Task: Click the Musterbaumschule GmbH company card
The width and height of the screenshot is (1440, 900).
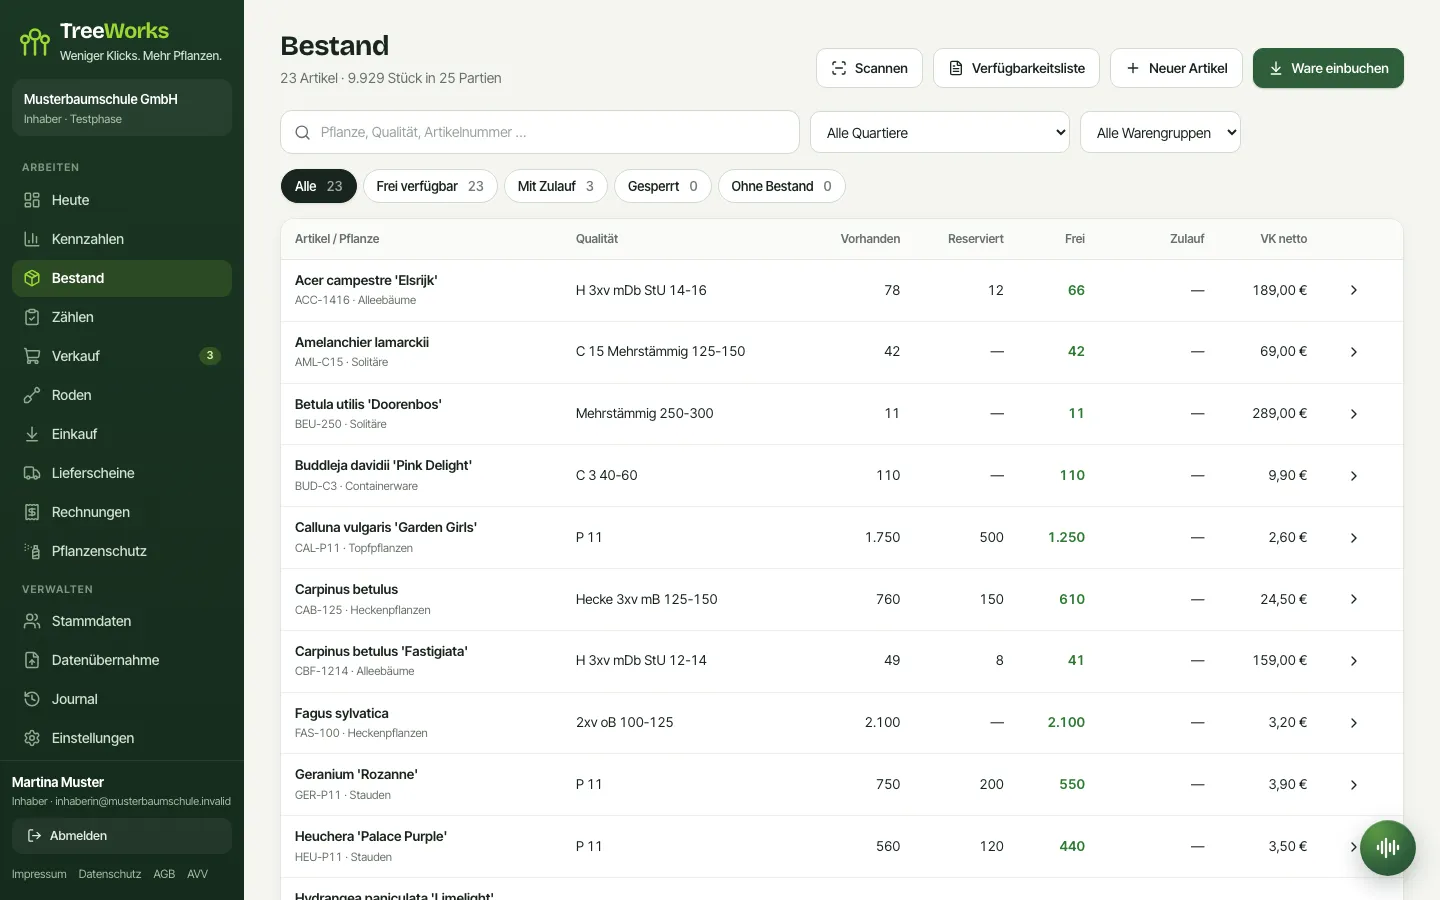Action: (122, 108)
